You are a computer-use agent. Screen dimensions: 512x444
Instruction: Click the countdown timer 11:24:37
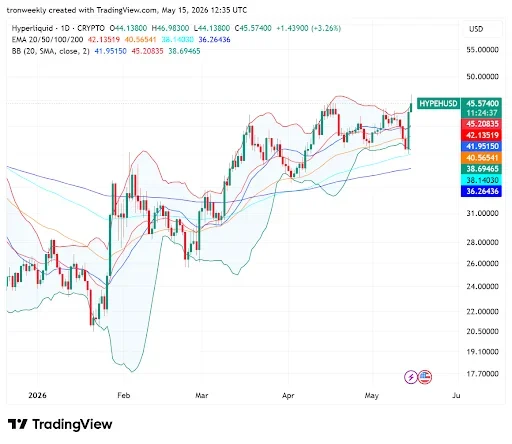pos(482,113)
